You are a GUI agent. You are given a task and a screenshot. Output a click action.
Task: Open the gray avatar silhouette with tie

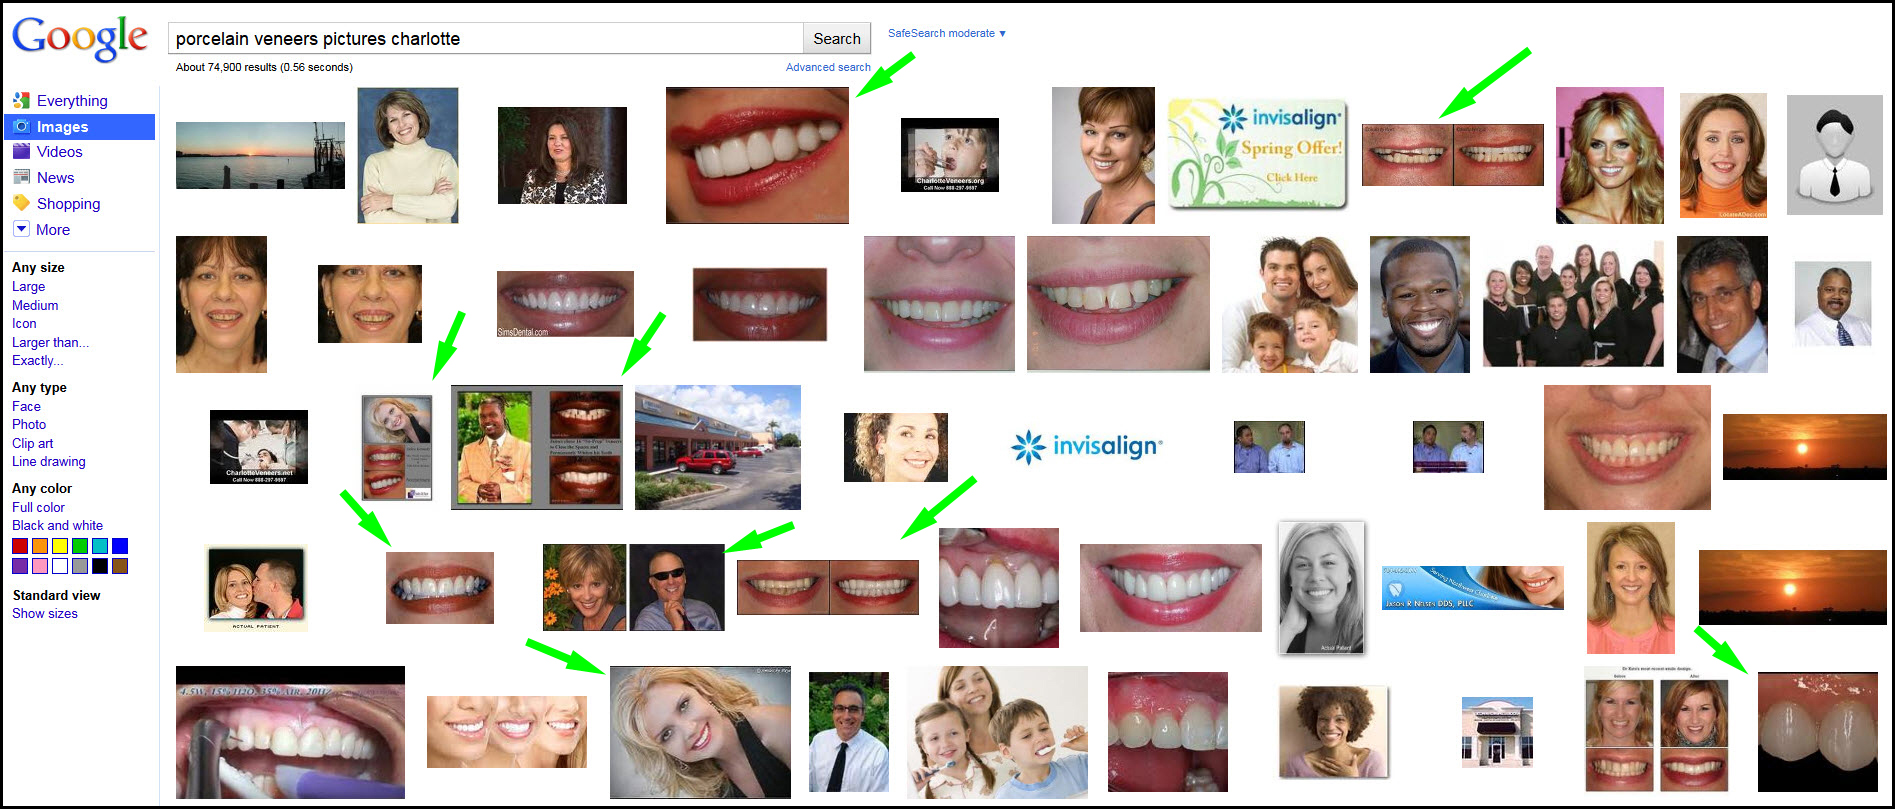pyautogui.click(x=1834, y=155)
